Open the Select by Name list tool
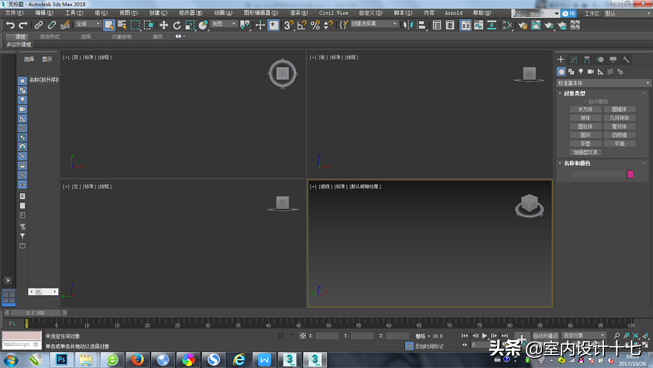 (122, 25)
